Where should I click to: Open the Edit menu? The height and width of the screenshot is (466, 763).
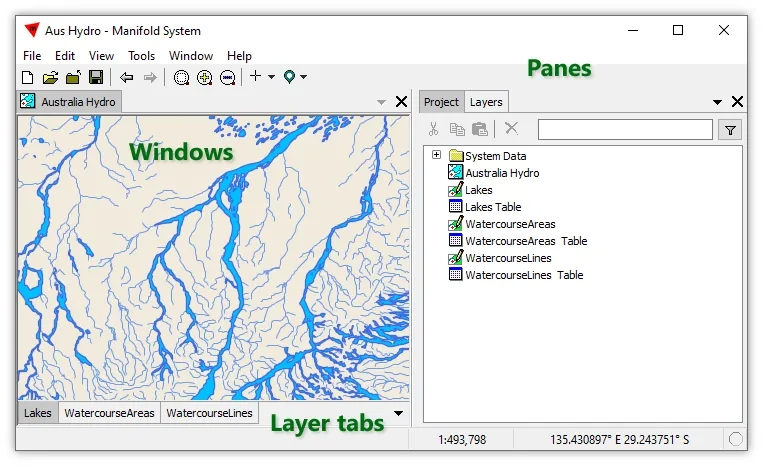click(x=65, y=56)
